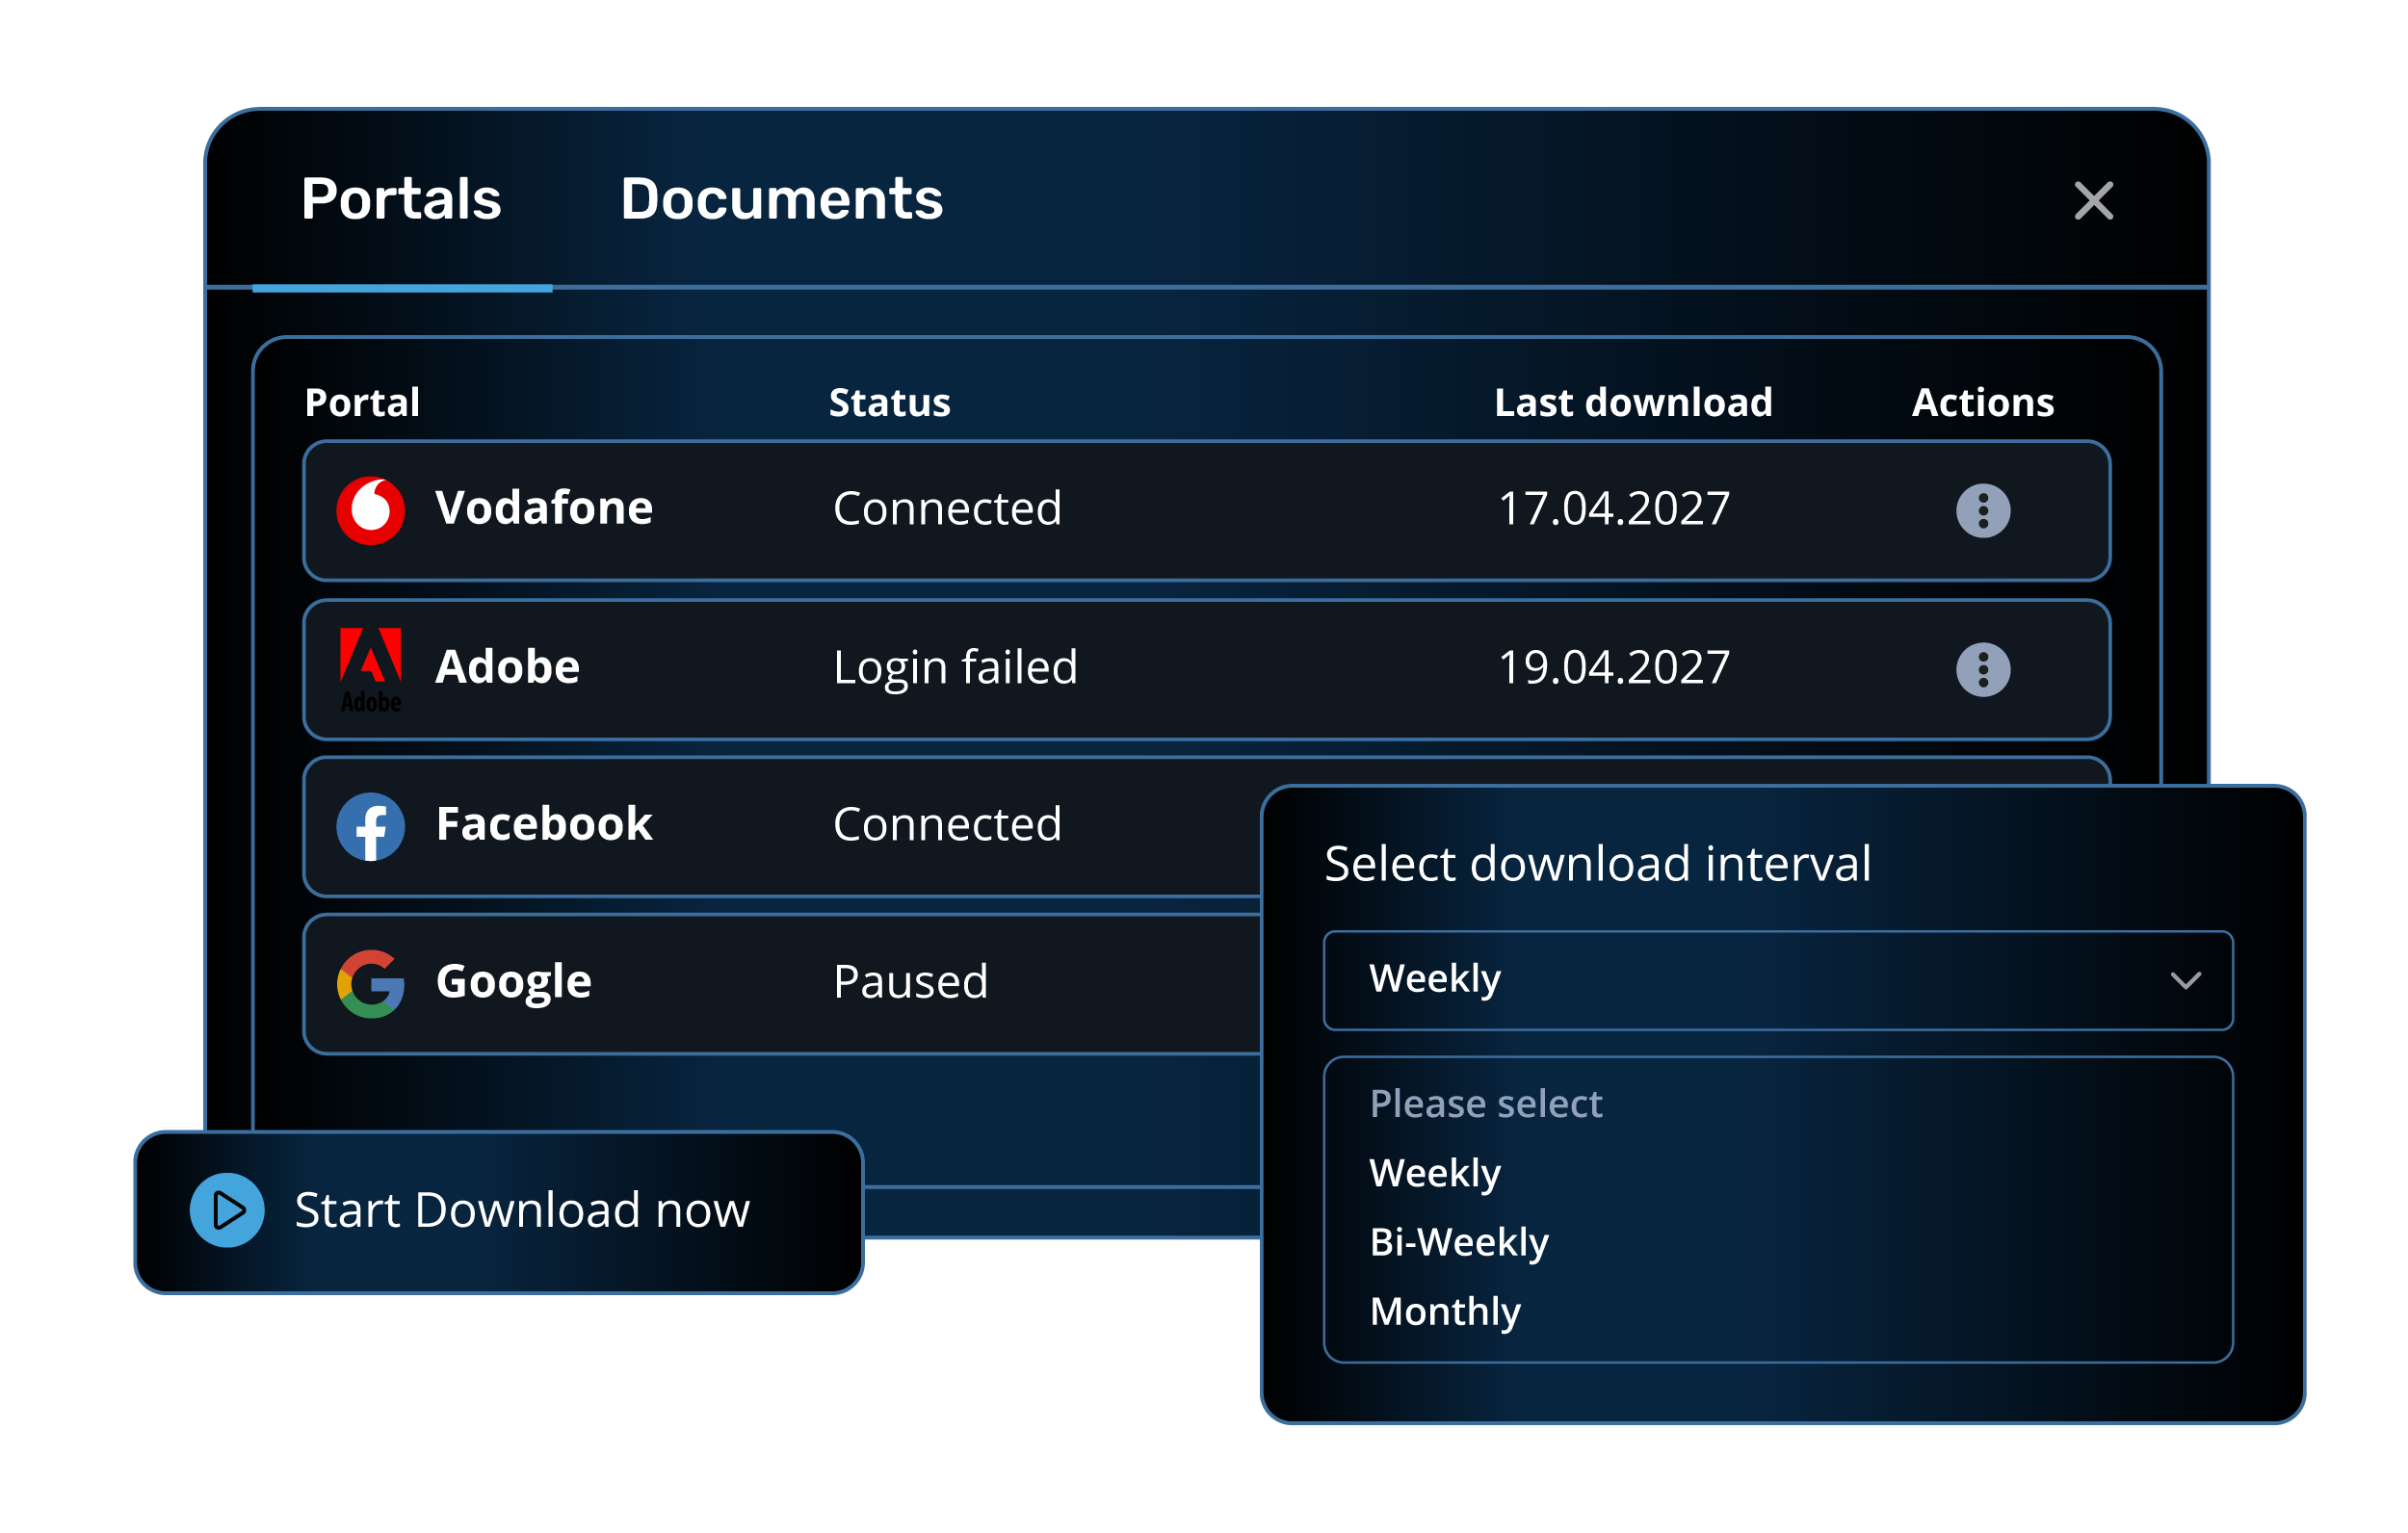The height and width of the screenshot is (1533, 2408).
Task: Open the Weekly interval dropdown
Action: pyautogui.click(x=1777, y=980)
